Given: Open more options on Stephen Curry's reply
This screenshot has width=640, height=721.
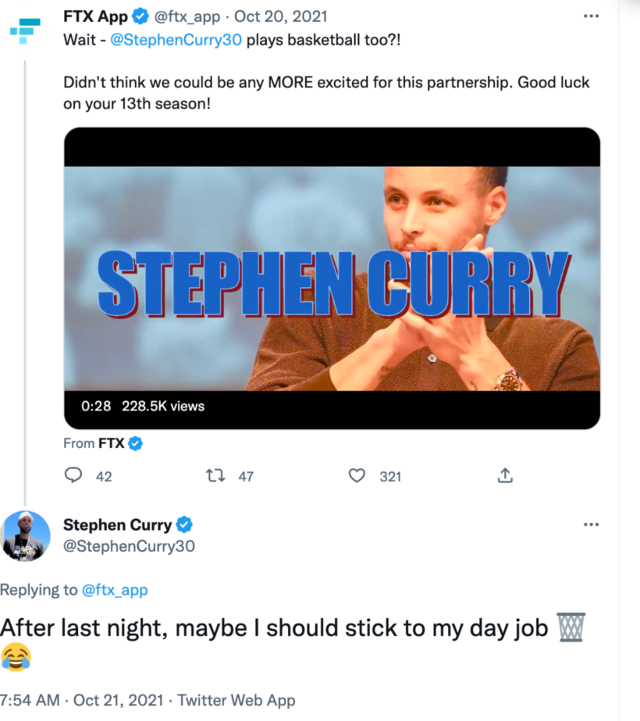Looking at the screenshot, I should click(x=591, y=525).
